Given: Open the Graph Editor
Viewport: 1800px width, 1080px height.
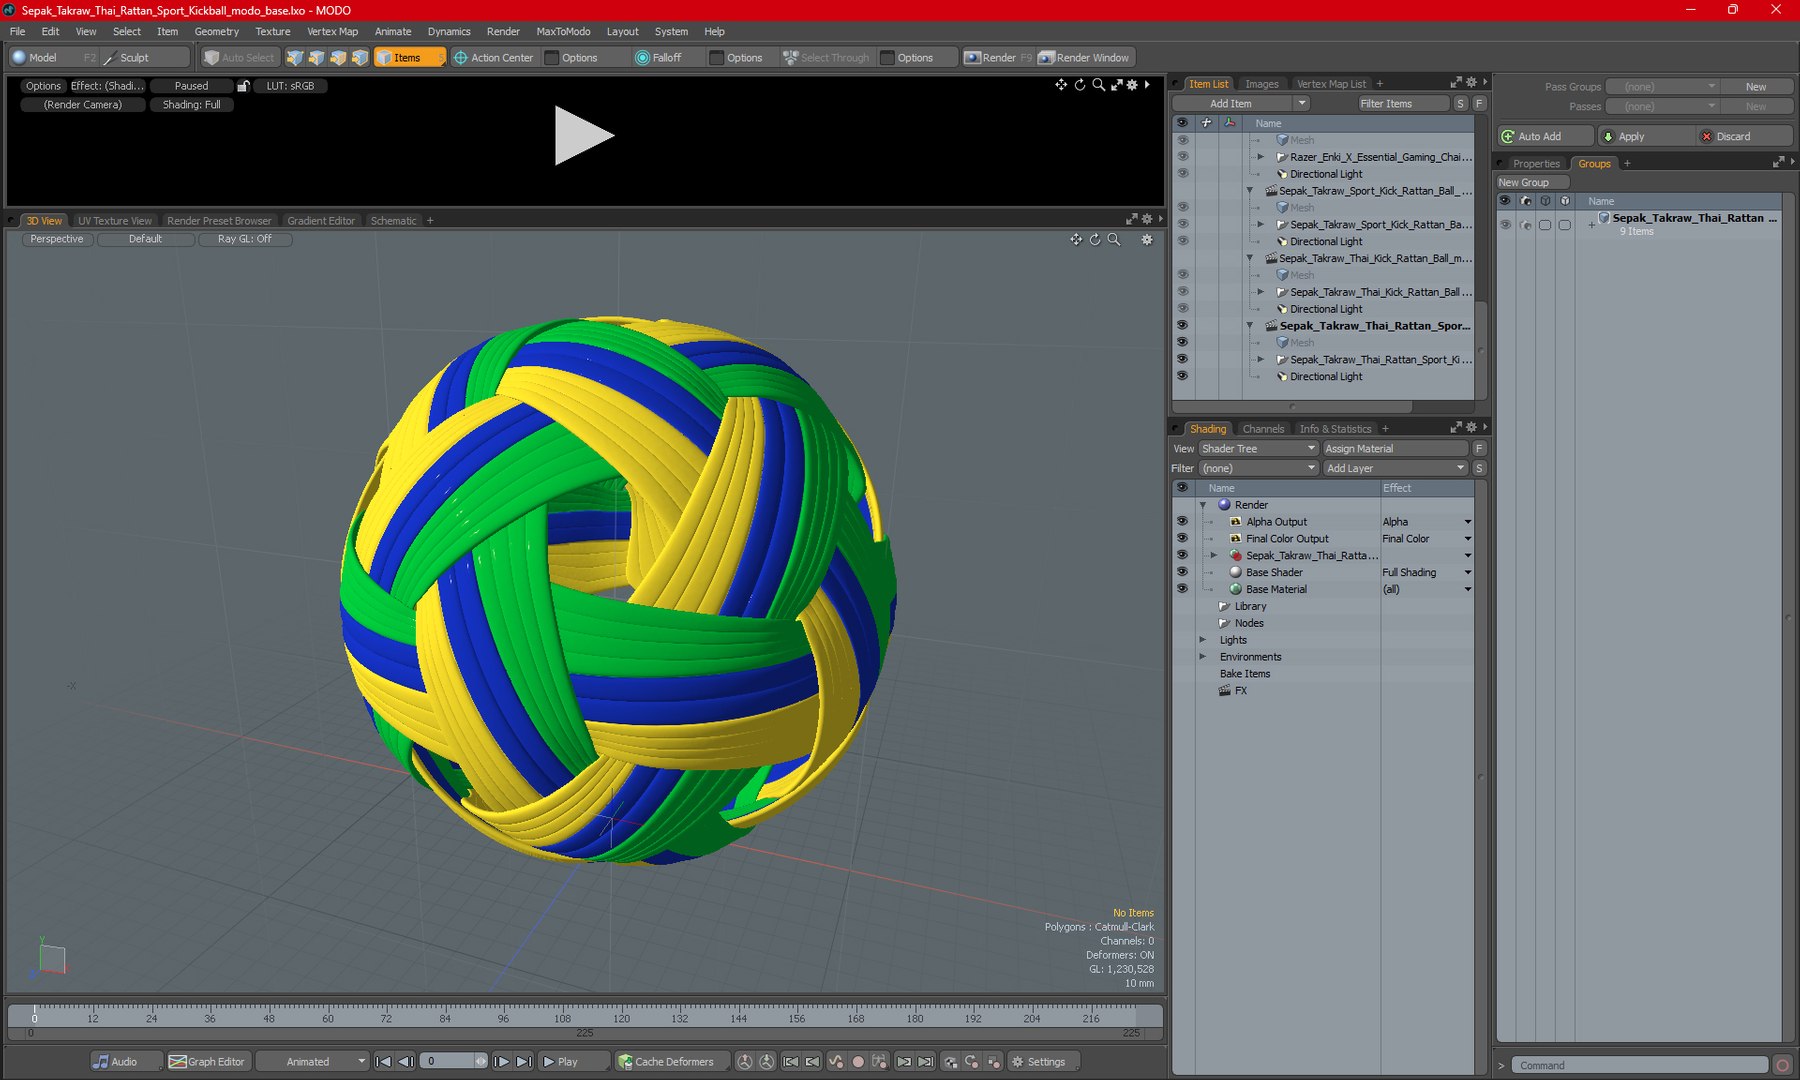Looking at the screenshot, I should pyautogui.click(x=207, y=1062).
